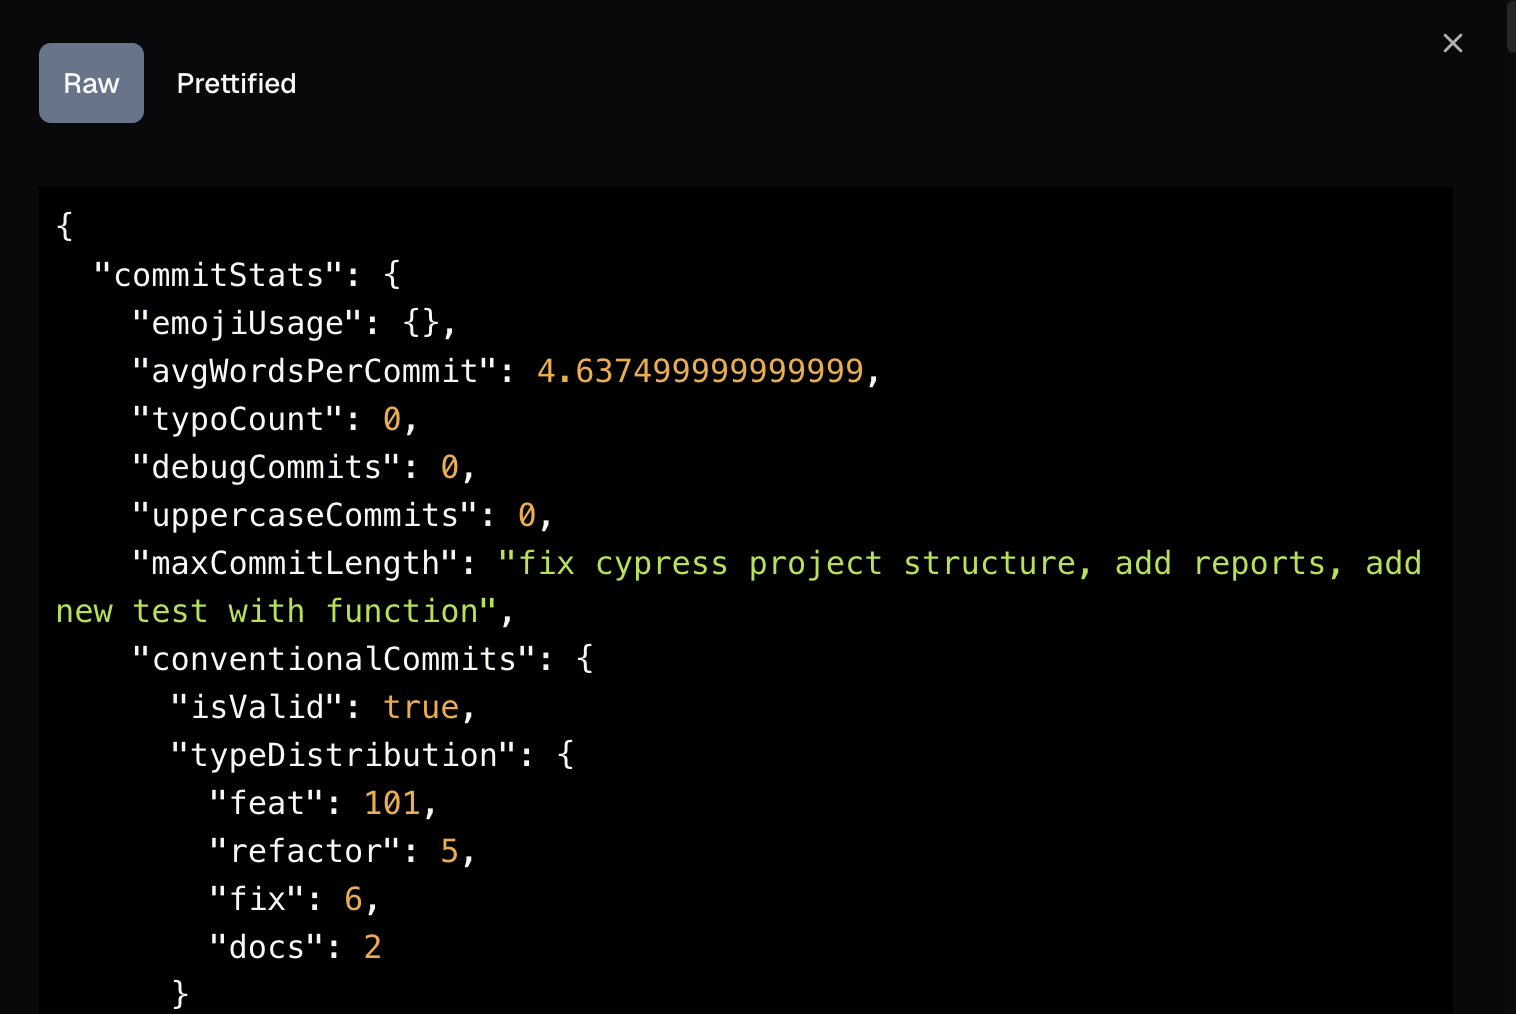Select the Raw view tab
This screenshot has height=1014, width=1516.
point(91,83)
